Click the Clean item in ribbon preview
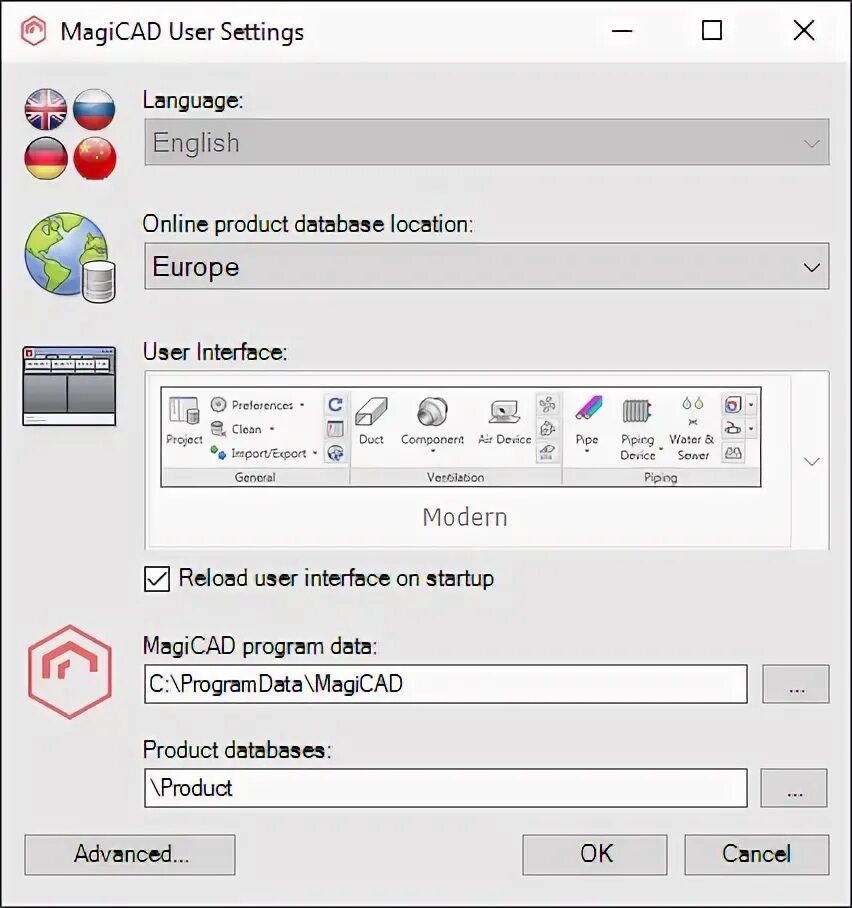852x908 pixels. pyautogui.click(x=242, y=429)
